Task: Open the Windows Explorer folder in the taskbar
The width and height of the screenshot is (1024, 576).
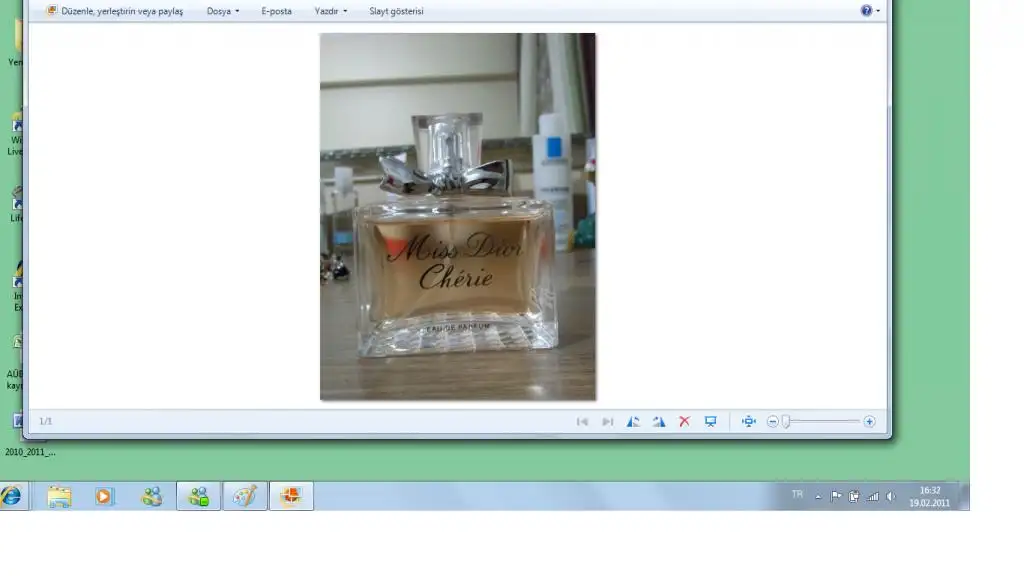Action: tap(59, 496)
